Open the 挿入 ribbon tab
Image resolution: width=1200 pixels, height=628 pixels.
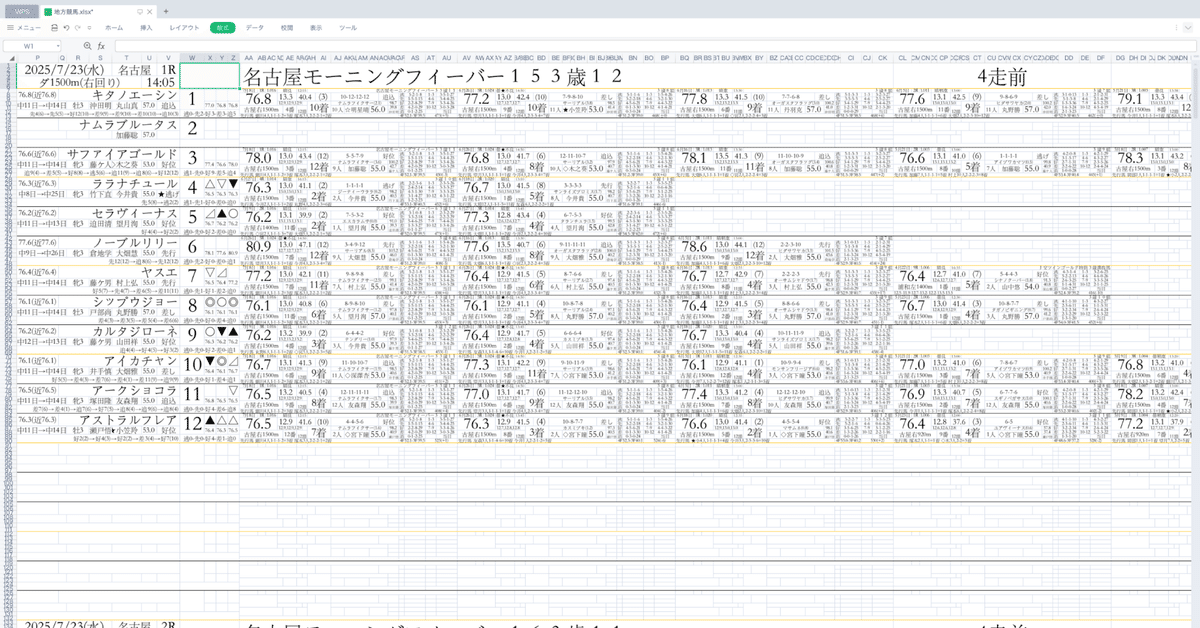click(x=146, y=28)
